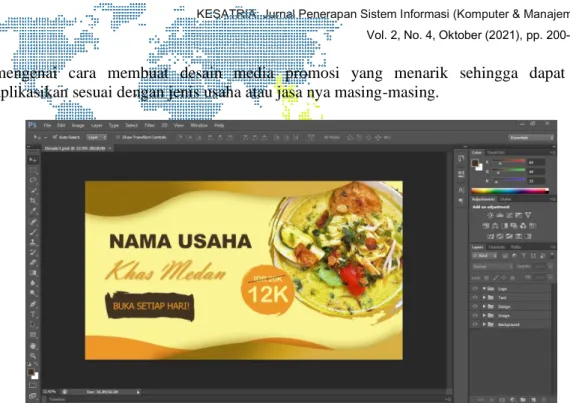Toggle the layer filter on/off switch
This screenshot has width=570, height=403.
(x=552, y=256)
